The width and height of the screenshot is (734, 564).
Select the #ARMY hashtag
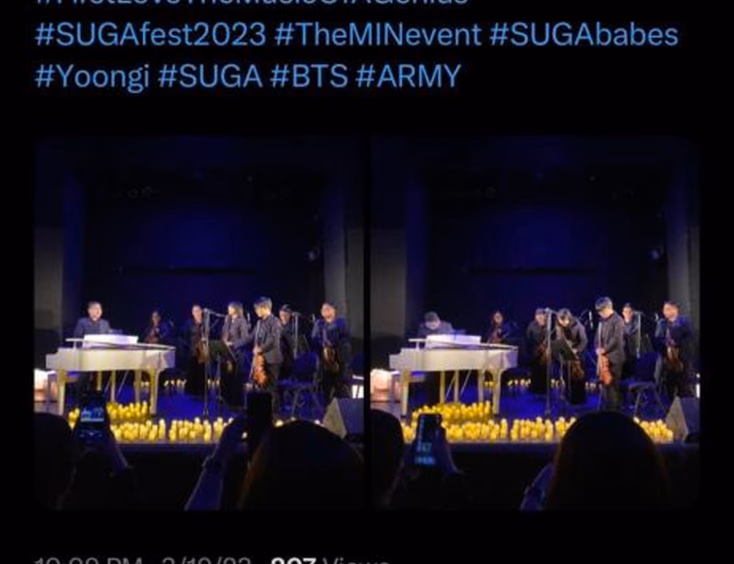409,76
